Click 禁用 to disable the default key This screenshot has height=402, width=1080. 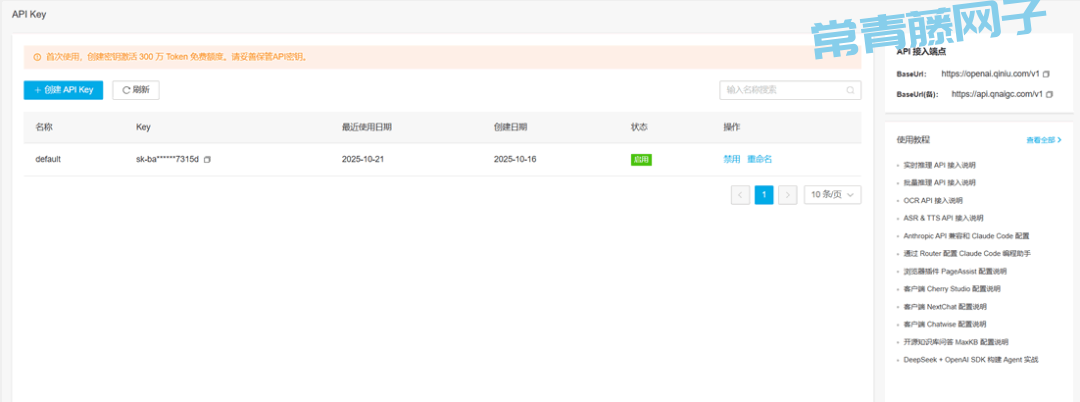(732, 159)
